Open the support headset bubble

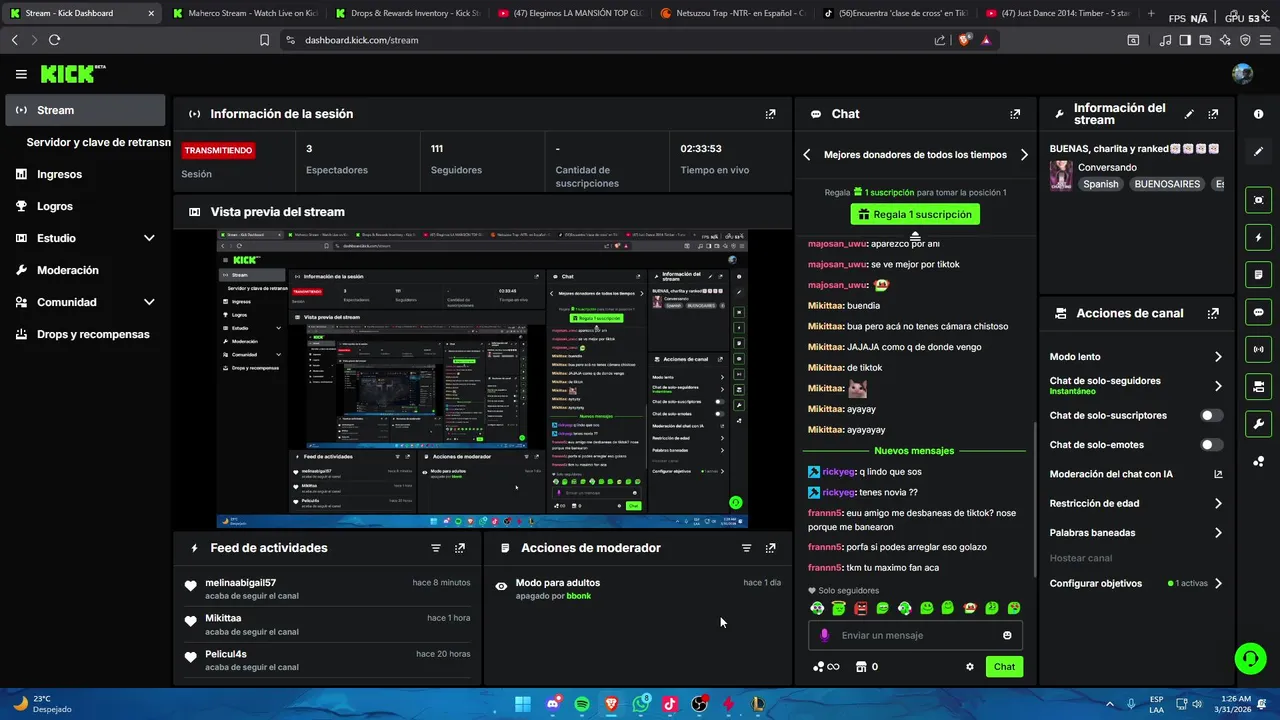coord(1250,658)
